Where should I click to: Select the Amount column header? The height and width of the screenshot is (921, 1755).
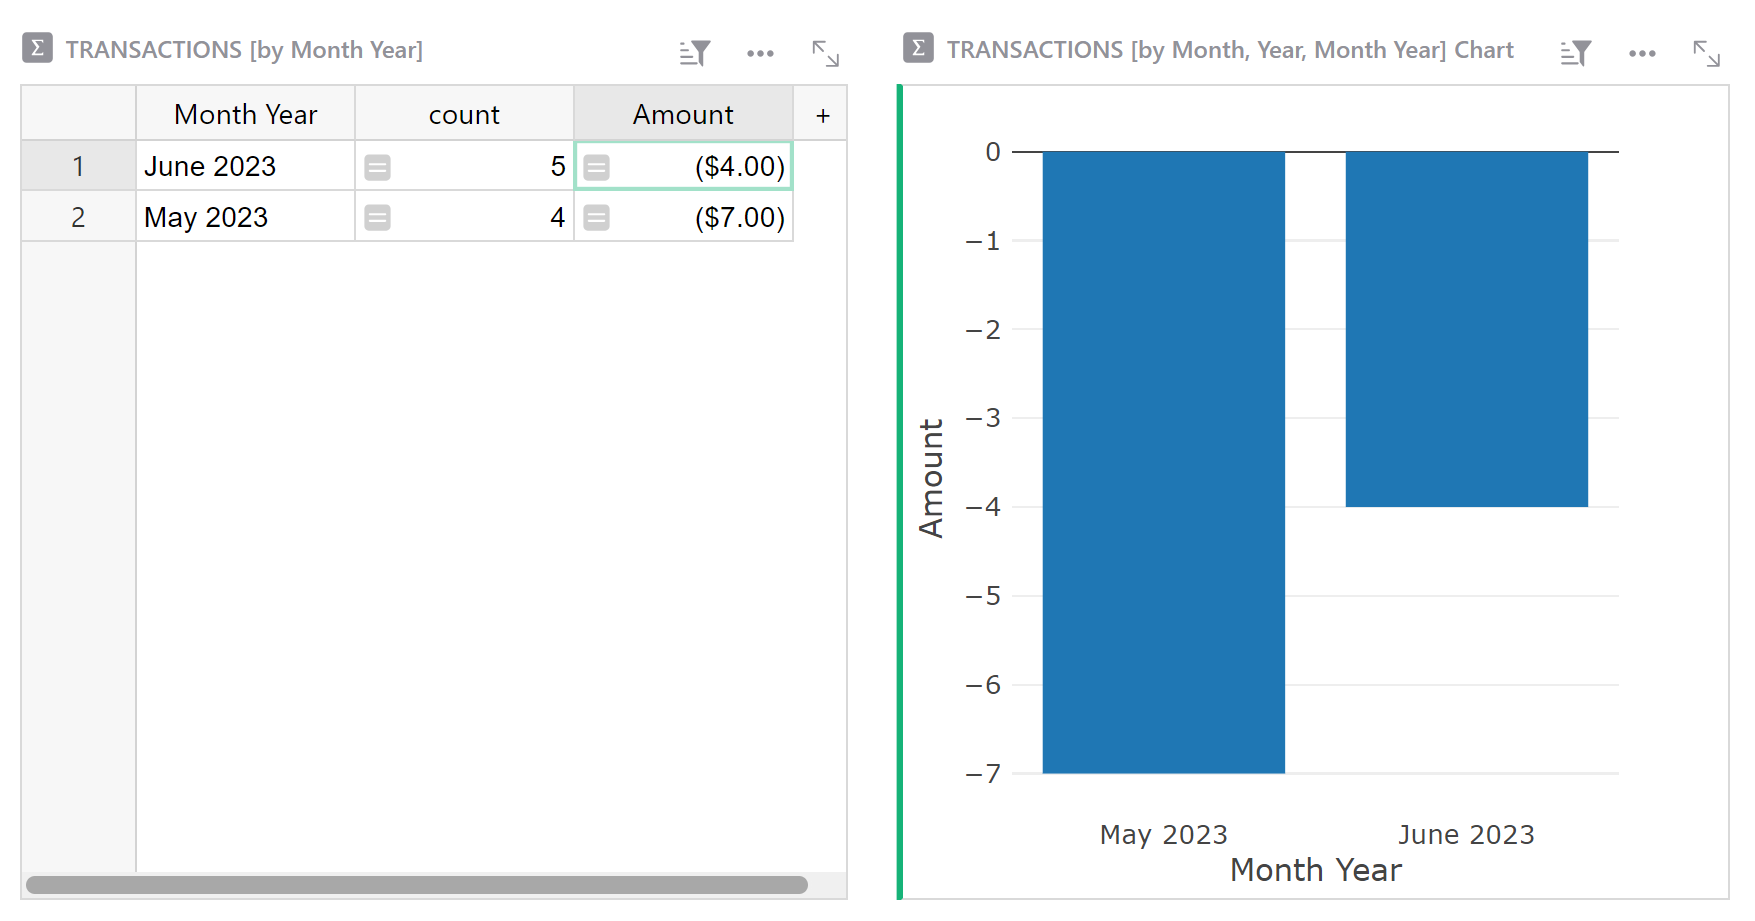tap(683, 114)
